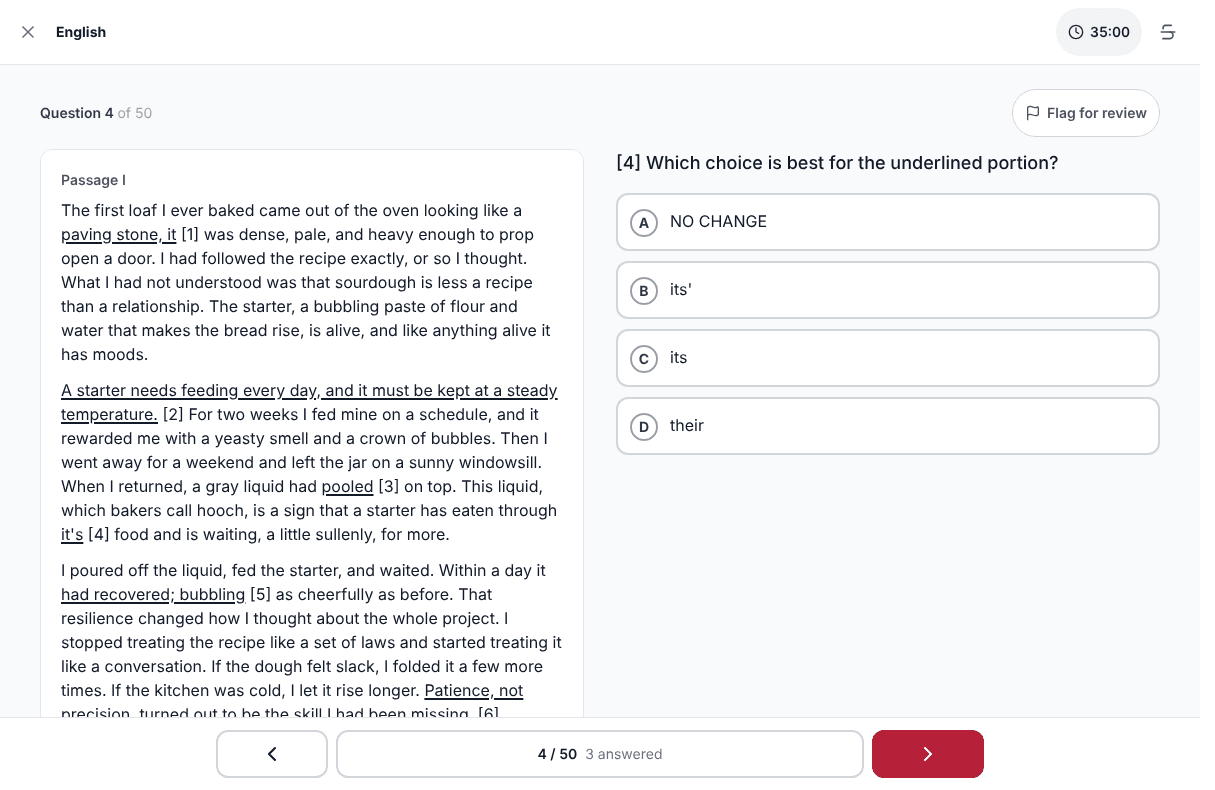The image size is (1215, 790).
Task: Open the question navigator showing 4 / 50
Action: click(x=600, y=754)
